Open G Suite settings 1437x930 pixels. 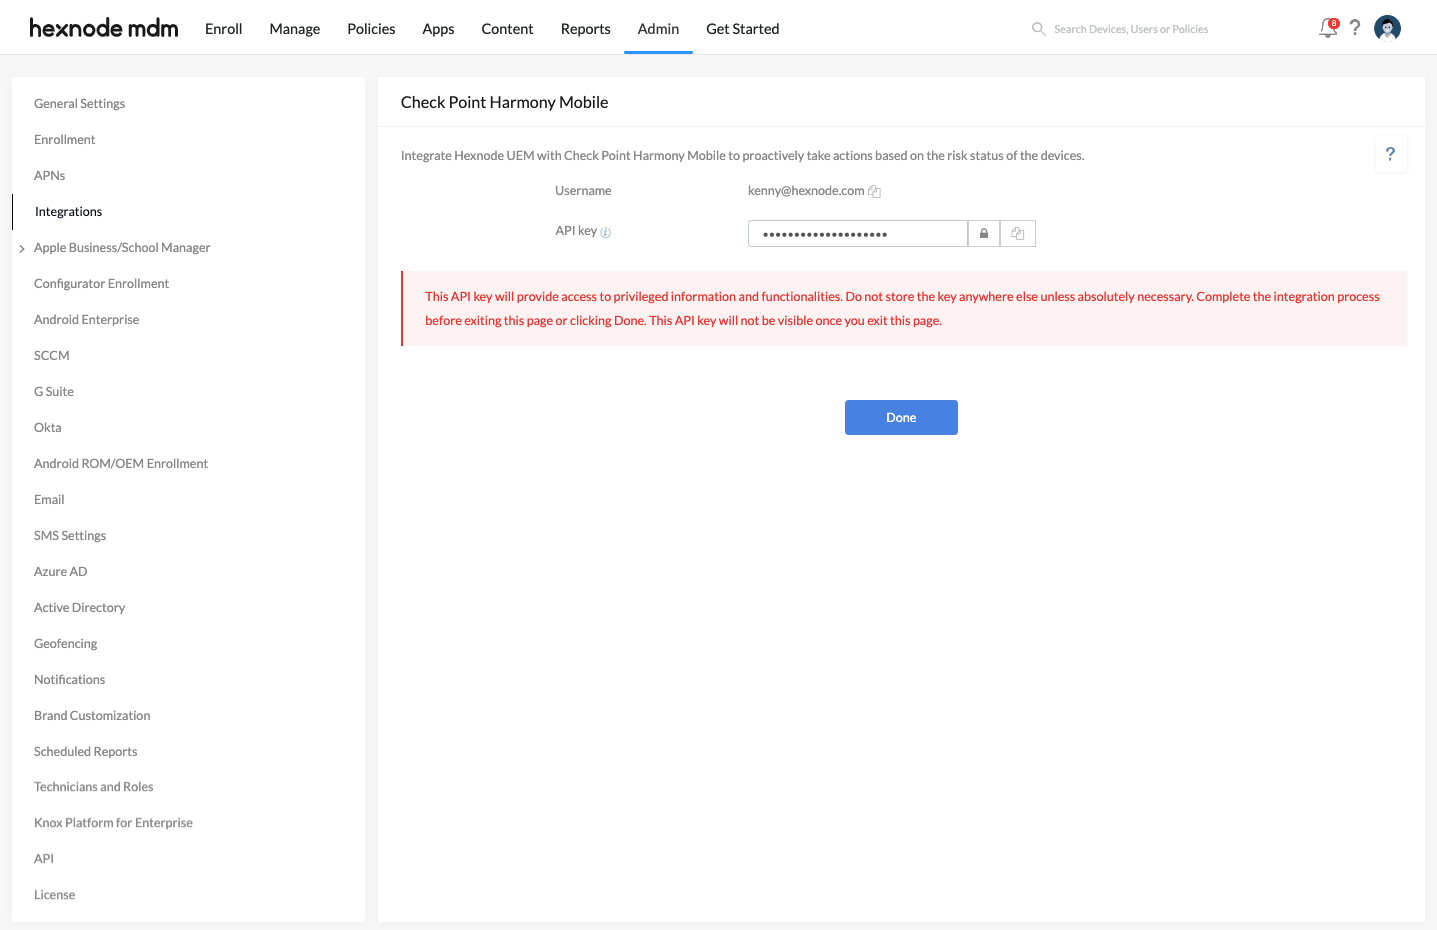[54, 392]
